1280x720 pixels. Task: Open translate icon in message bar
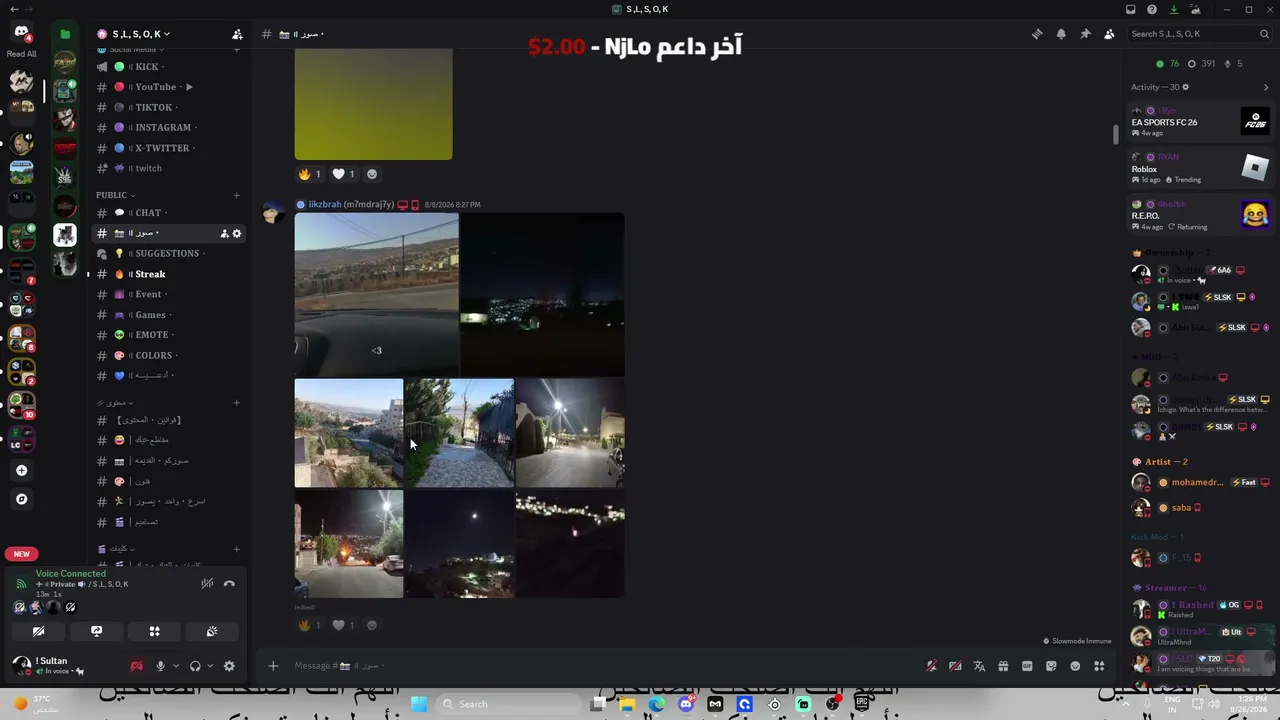point(979,666)
